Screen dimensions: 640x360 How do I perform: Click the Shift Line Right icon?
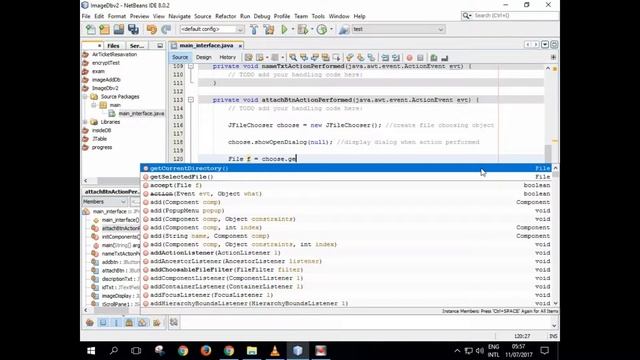[x=396, y=58]
